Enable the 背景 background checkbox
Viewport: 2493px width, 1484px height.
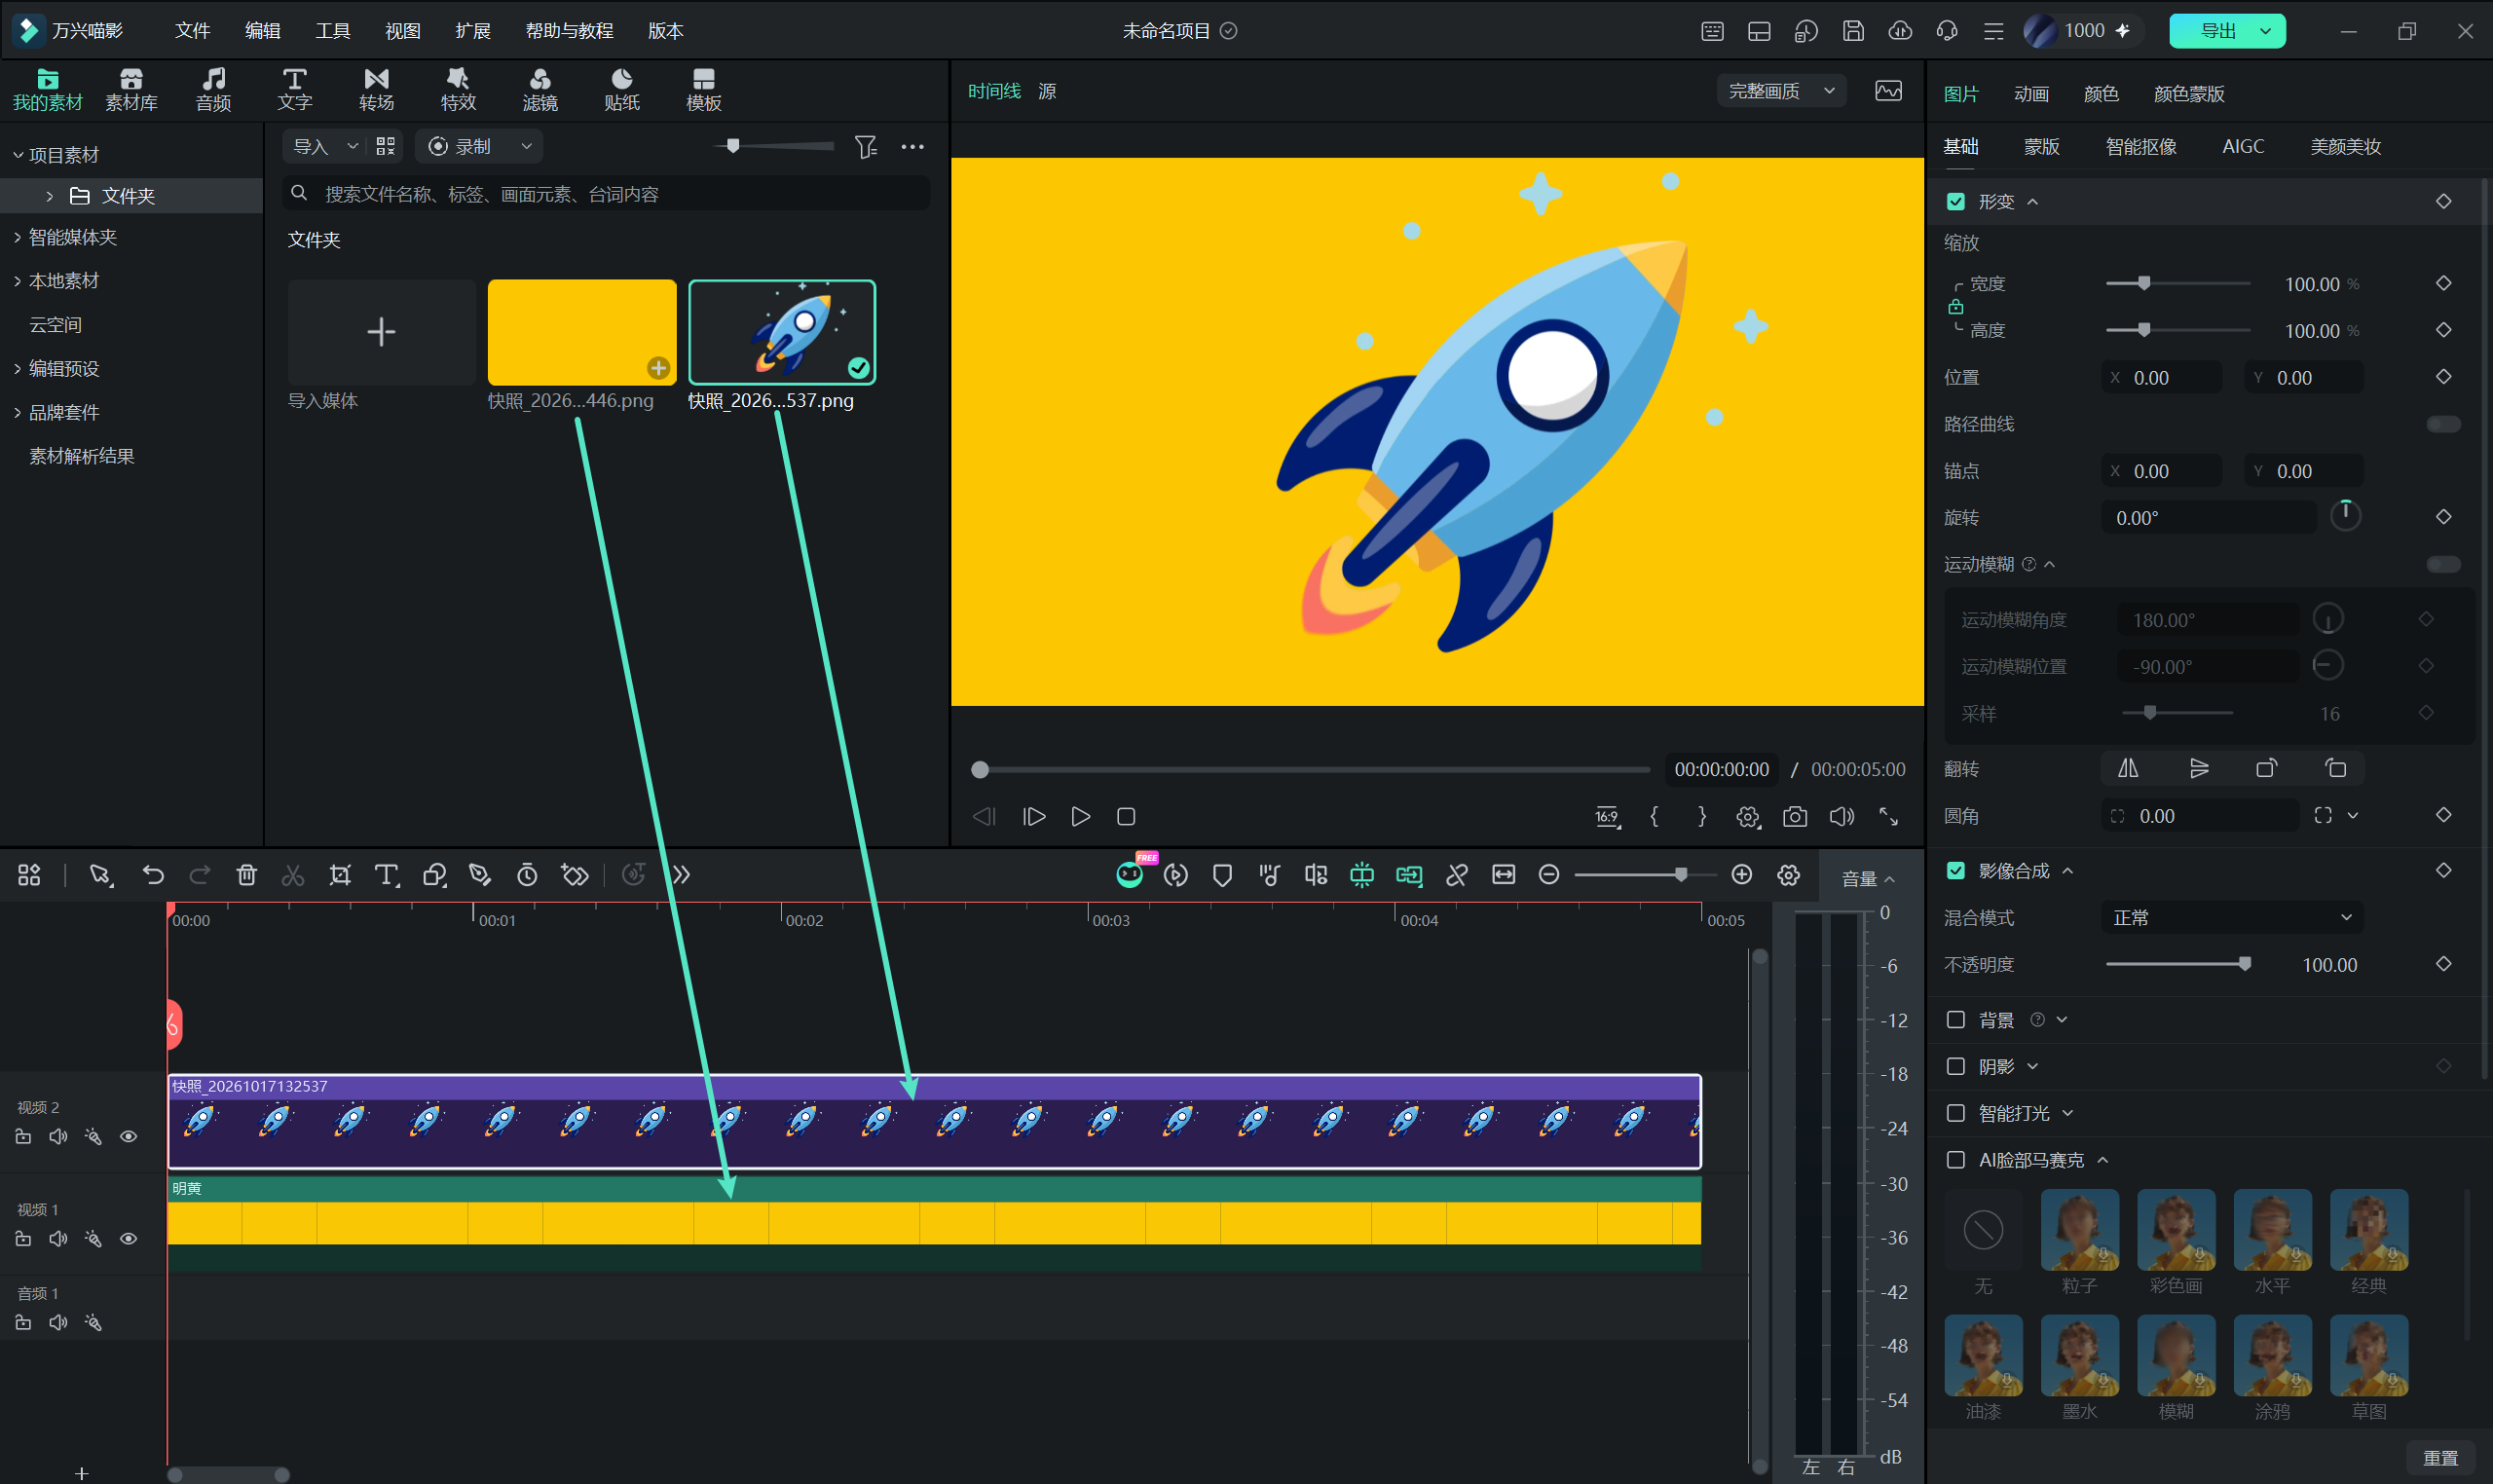pos(1956,1019)
